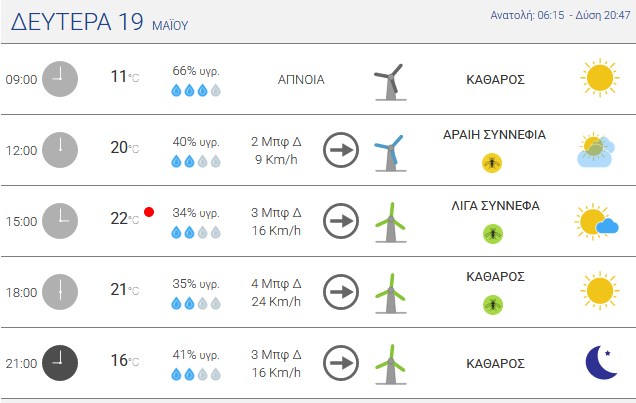Click the red dot beside 22°C
This screenshot has height=403, width=636.
149,212
